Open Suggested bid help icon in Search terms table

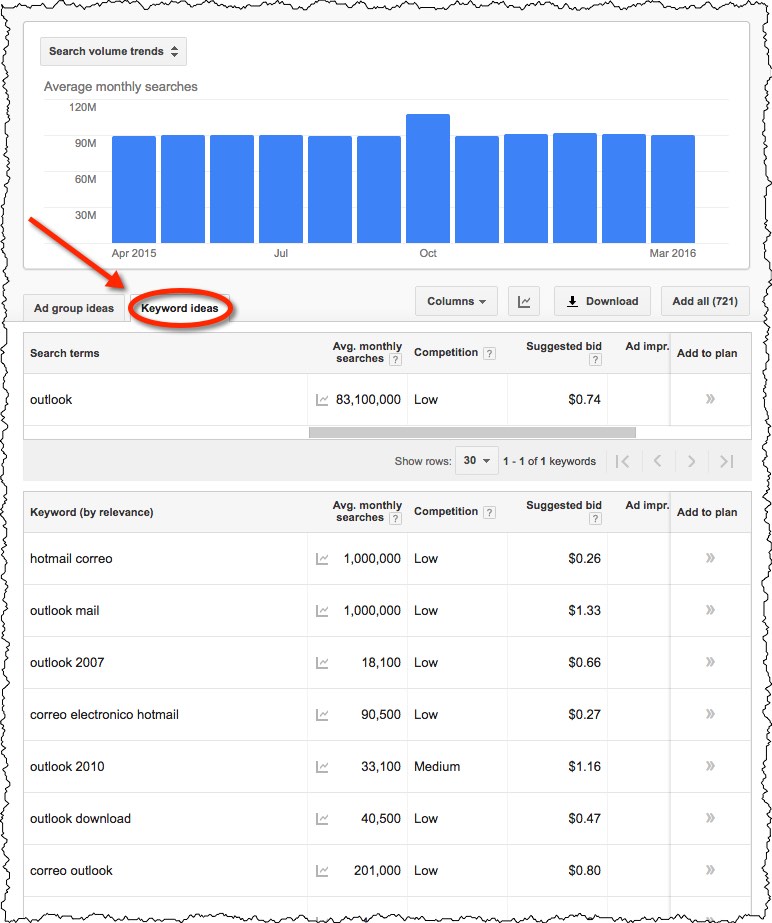point(595,359)
